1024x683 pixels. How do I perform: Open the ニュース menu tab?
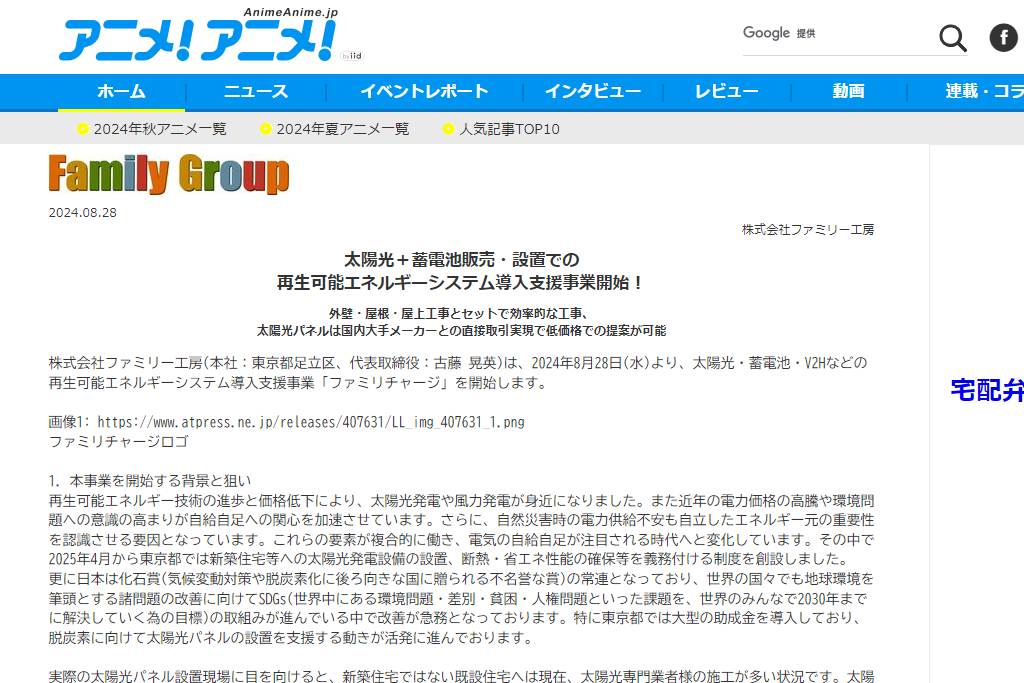(x=256, y=91)
